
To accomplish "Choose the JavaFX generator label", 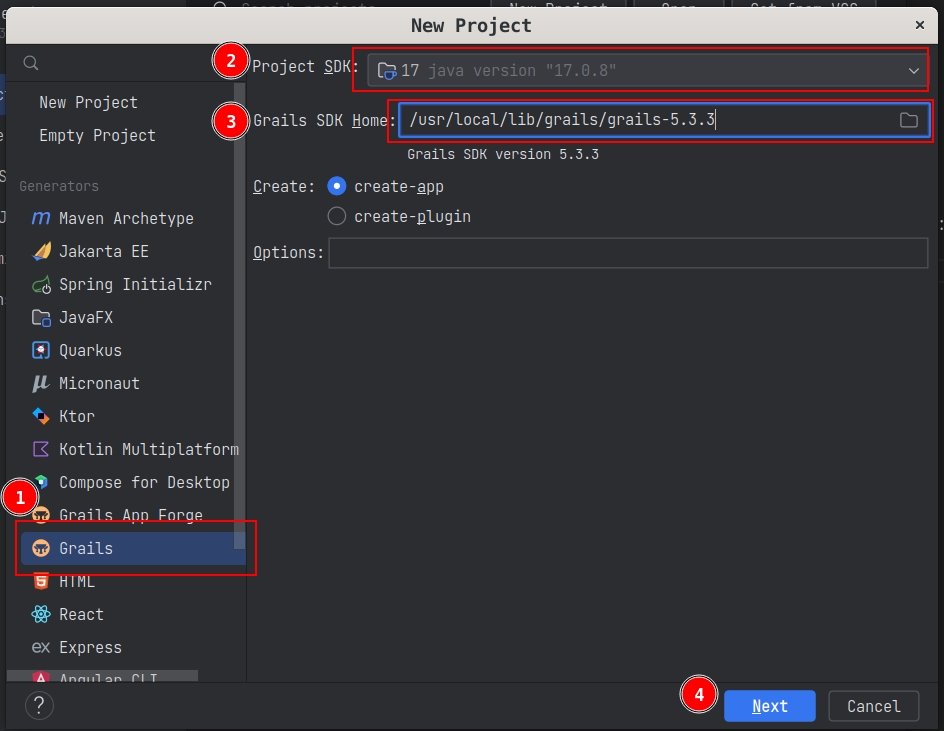I will pos(86,317).
